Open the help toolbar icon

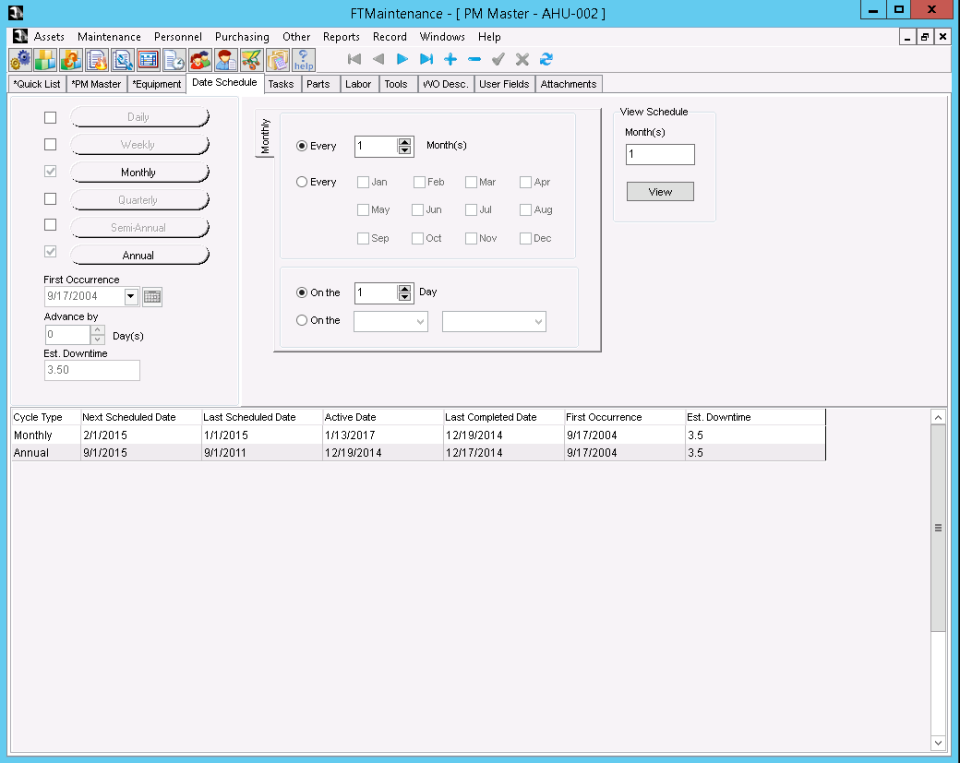303,60
